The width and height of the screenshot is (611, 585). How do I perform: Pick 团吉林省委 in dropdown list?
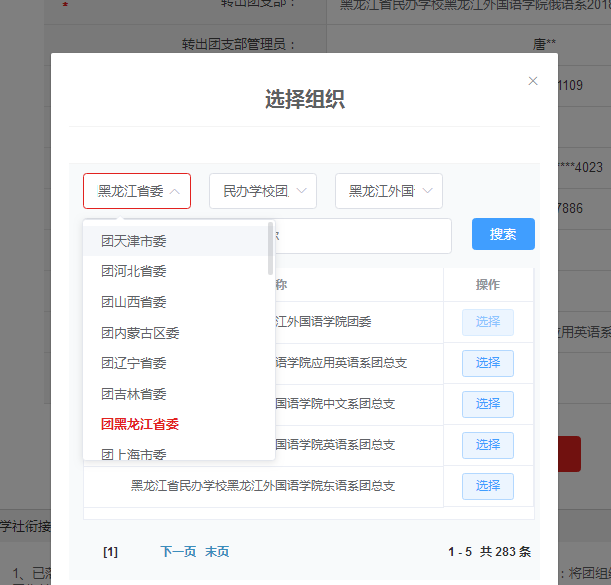tap(175, 394)
